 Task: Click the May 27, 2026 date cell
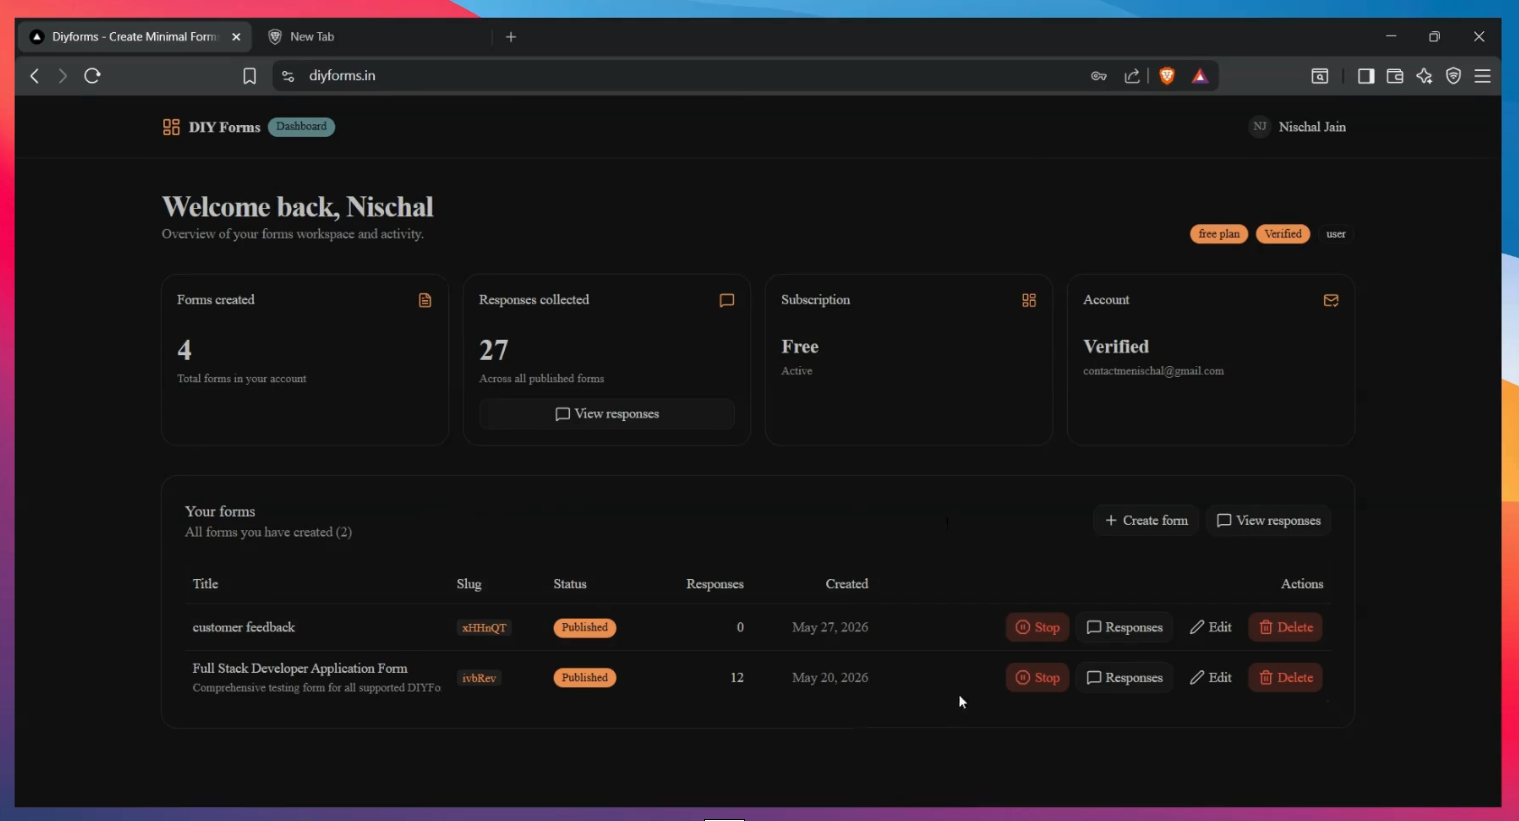point(830,627)
